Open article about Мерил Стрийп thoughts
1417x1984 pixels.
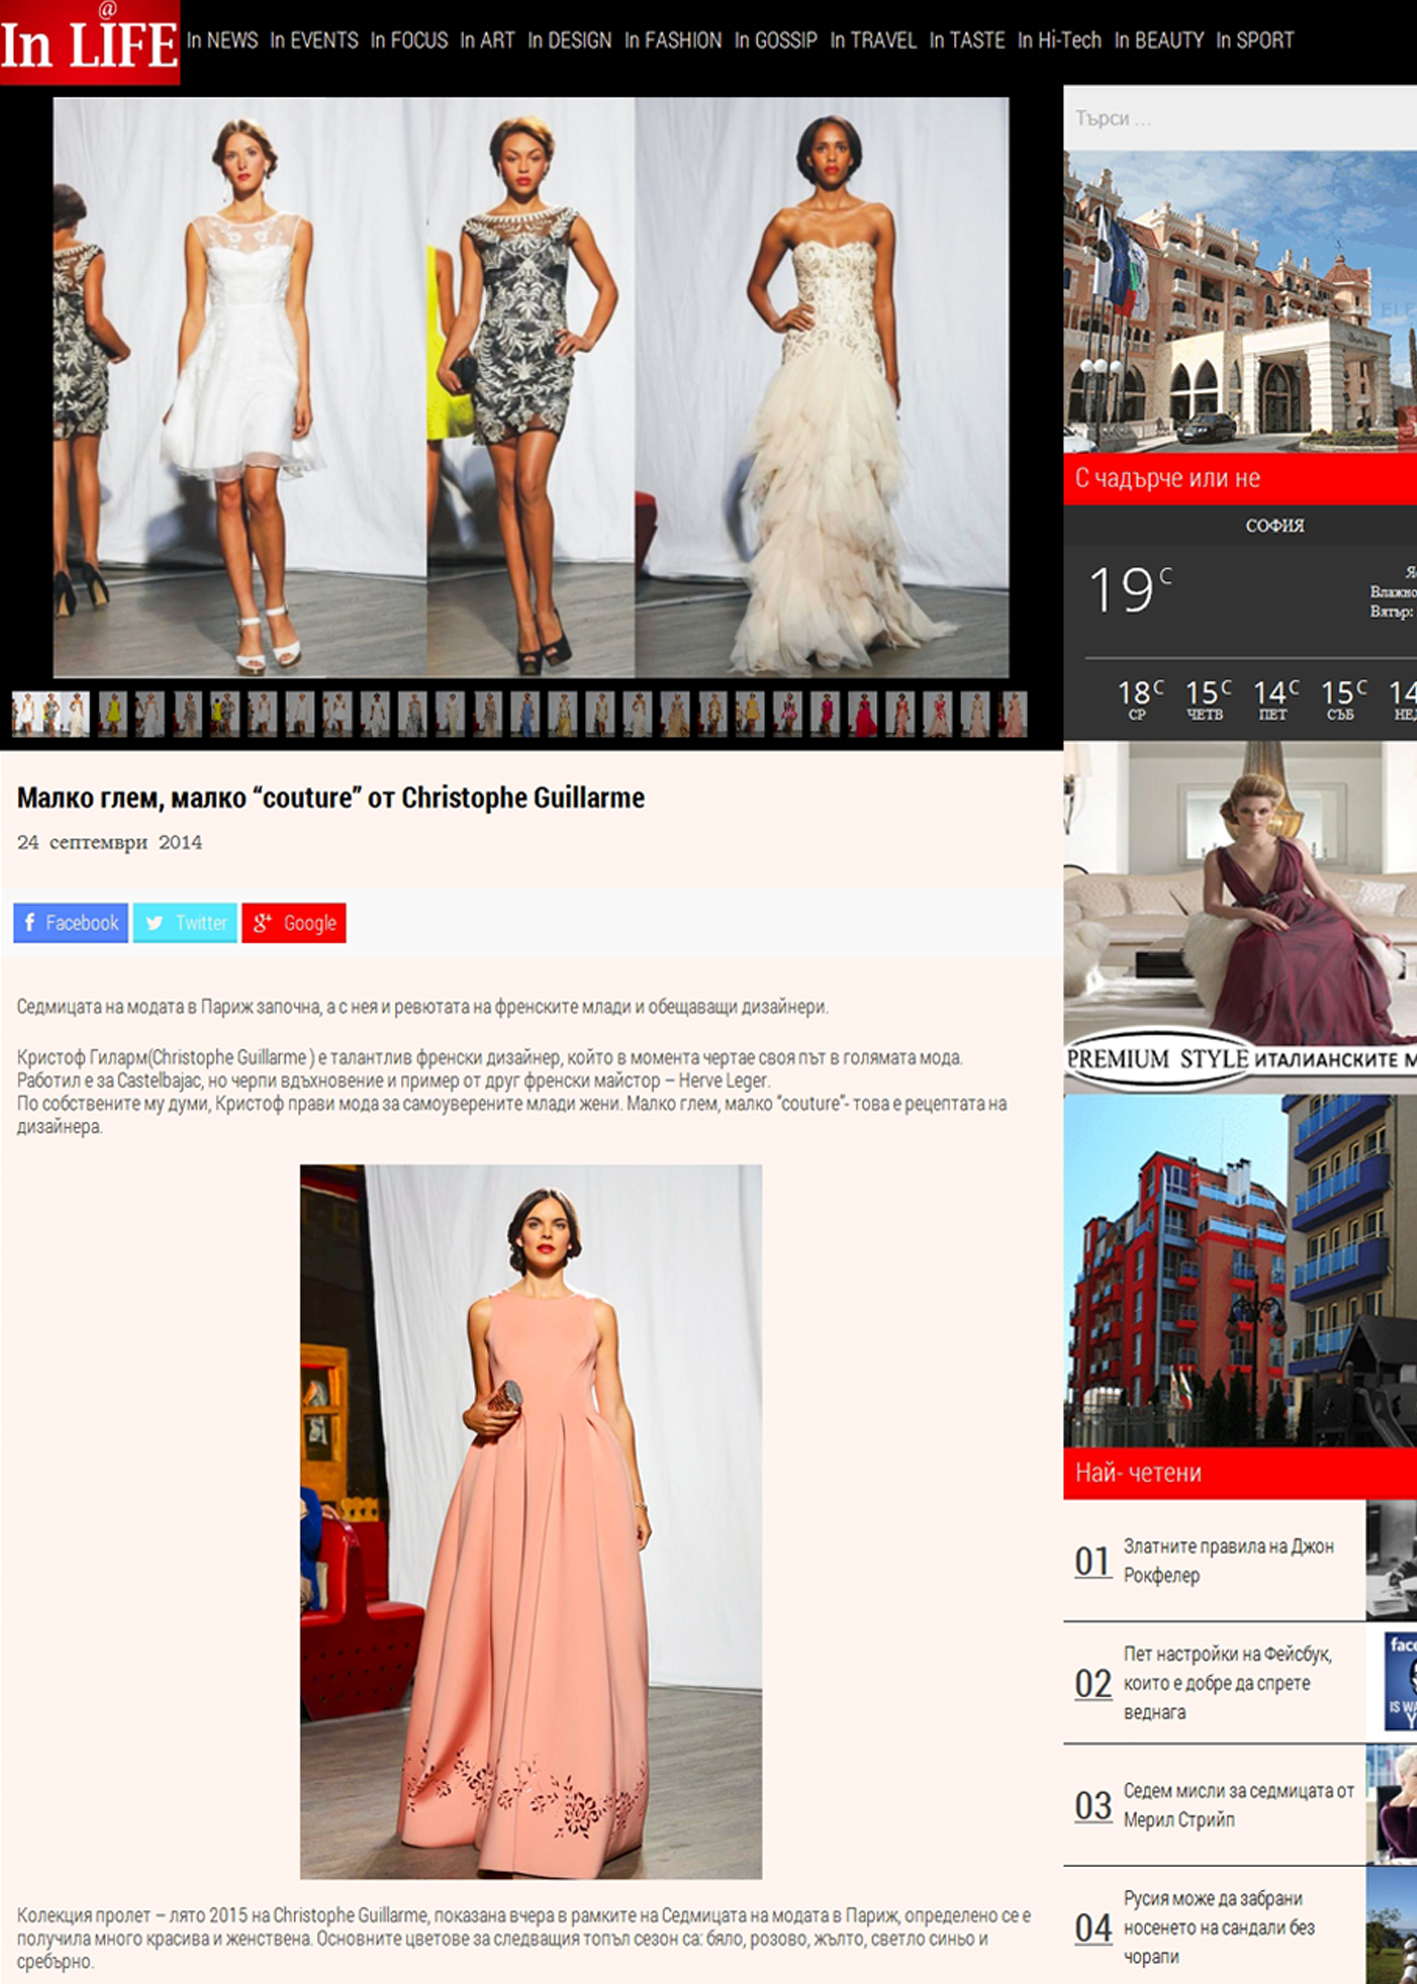coord(1238,1804)
